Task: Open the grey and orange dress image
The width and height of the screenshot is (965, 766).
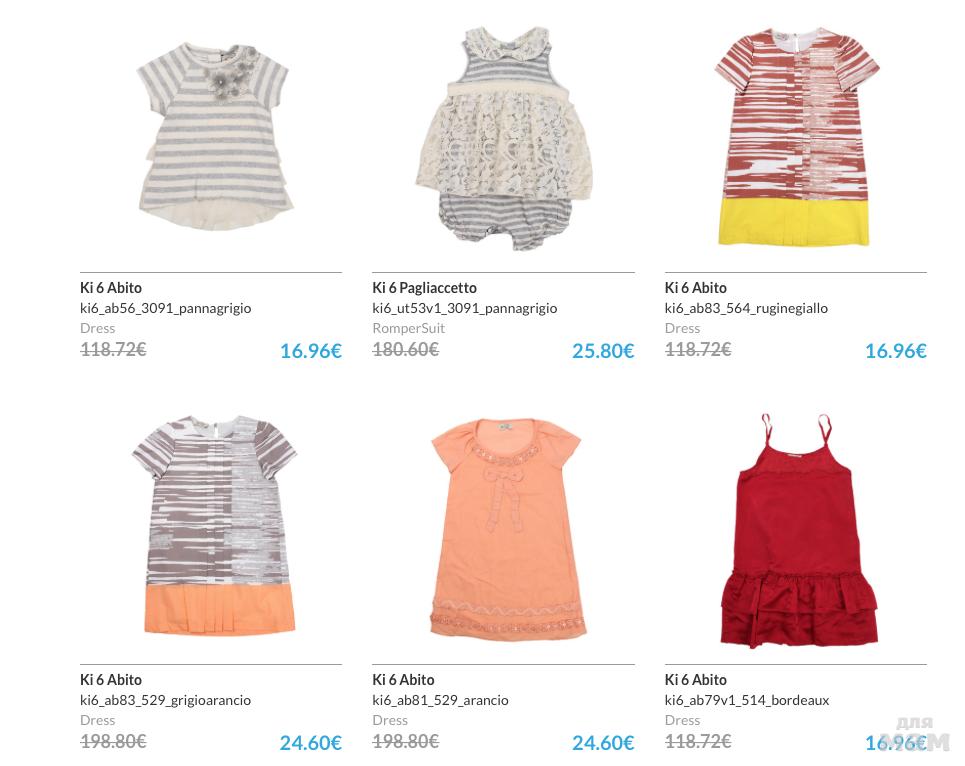Action: click(215, 526)
